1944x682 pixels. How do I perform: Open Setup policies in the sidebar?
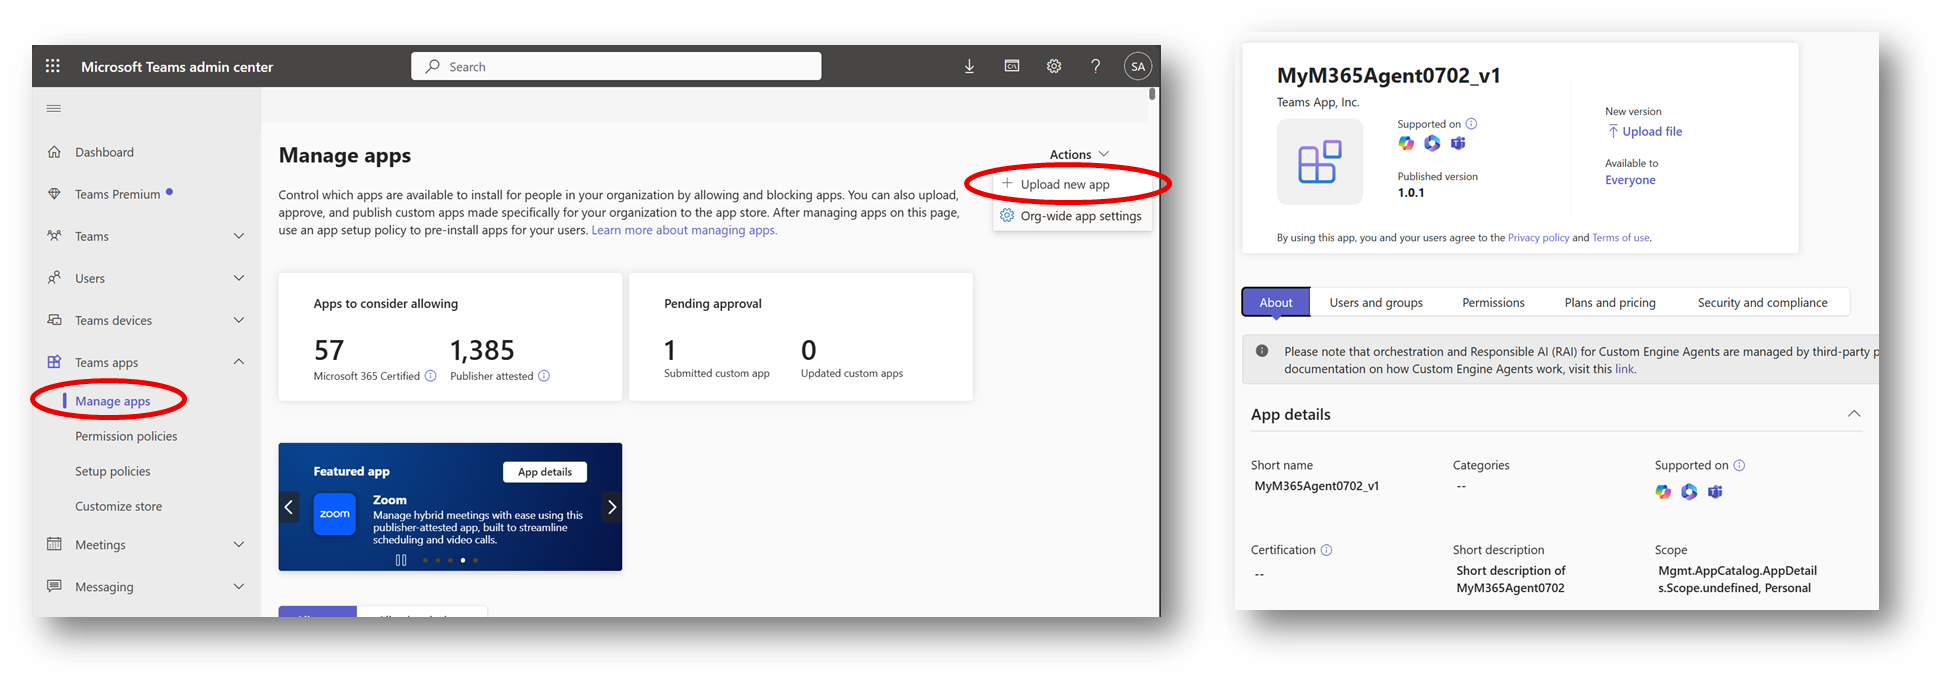[113, 471]
